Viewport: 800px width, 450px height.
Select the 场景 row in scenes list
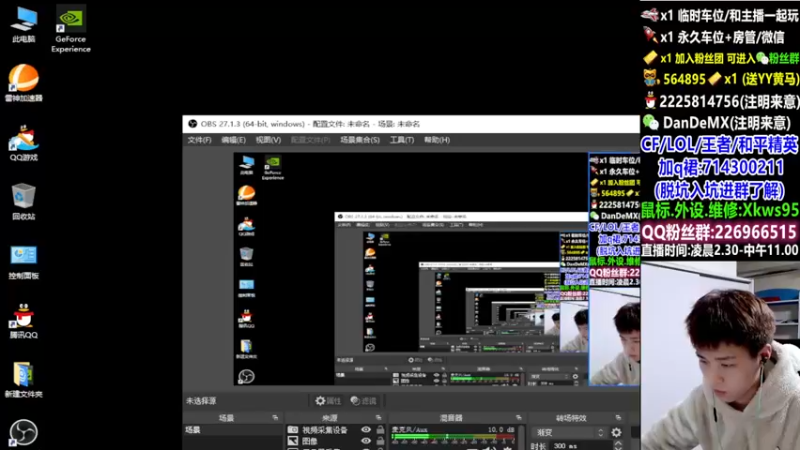[x=232, y=430]
